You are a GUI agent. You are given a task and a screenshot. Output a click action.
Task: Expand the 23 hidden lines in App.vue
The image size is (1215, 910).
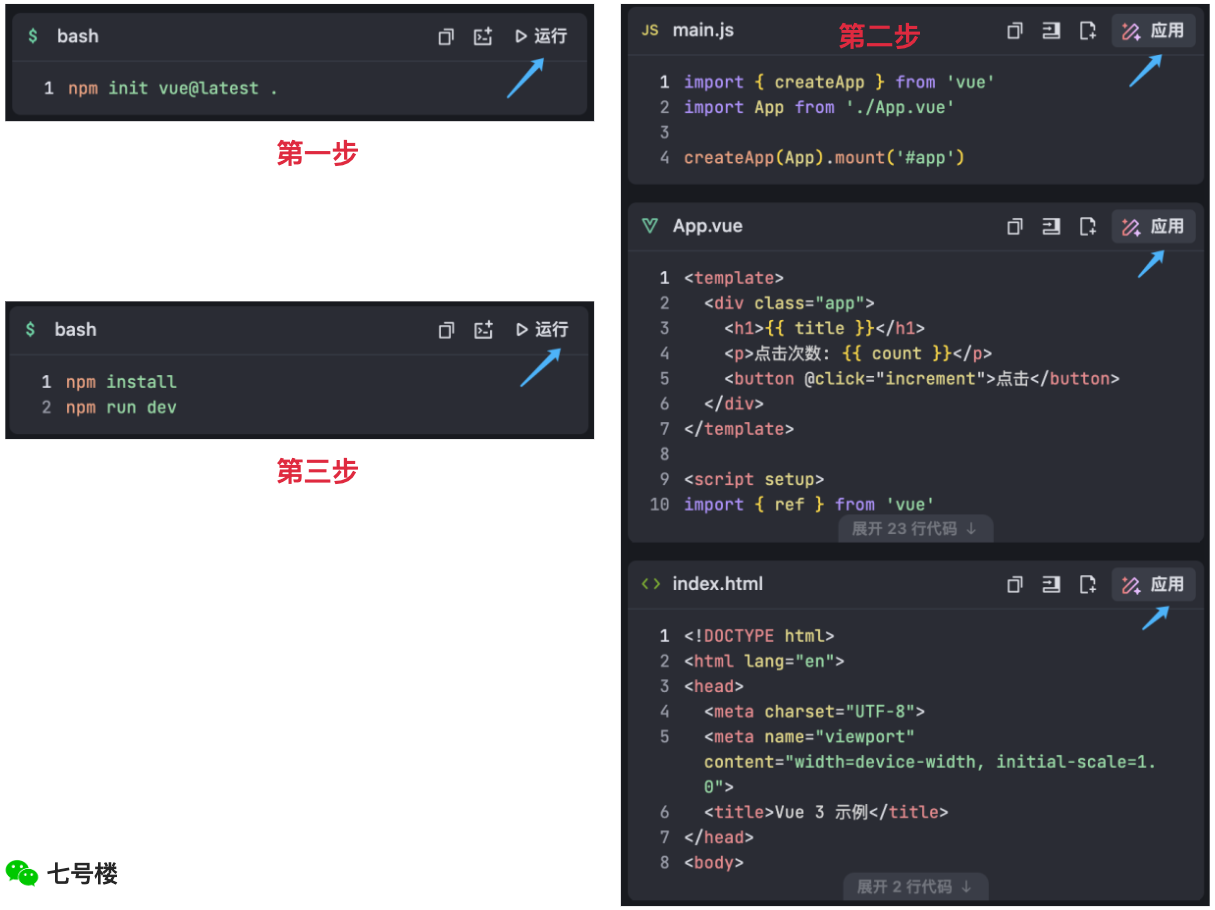click(x=915, y=528)
